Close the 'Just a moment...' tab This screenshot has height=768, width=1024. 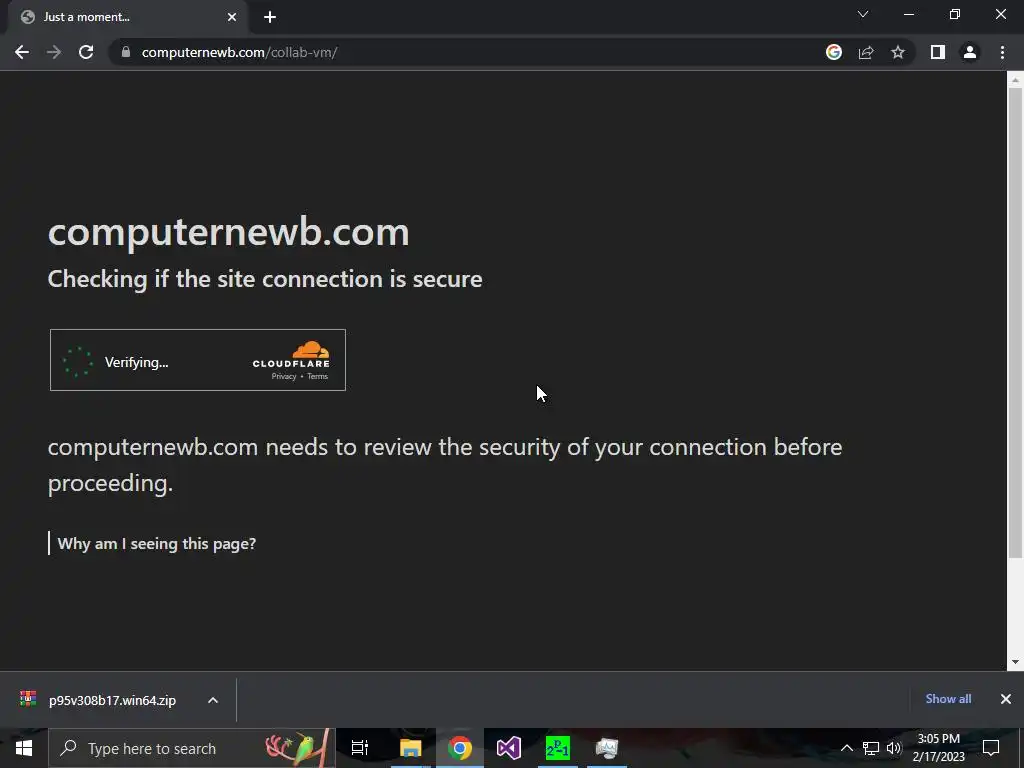pos(232,17)
